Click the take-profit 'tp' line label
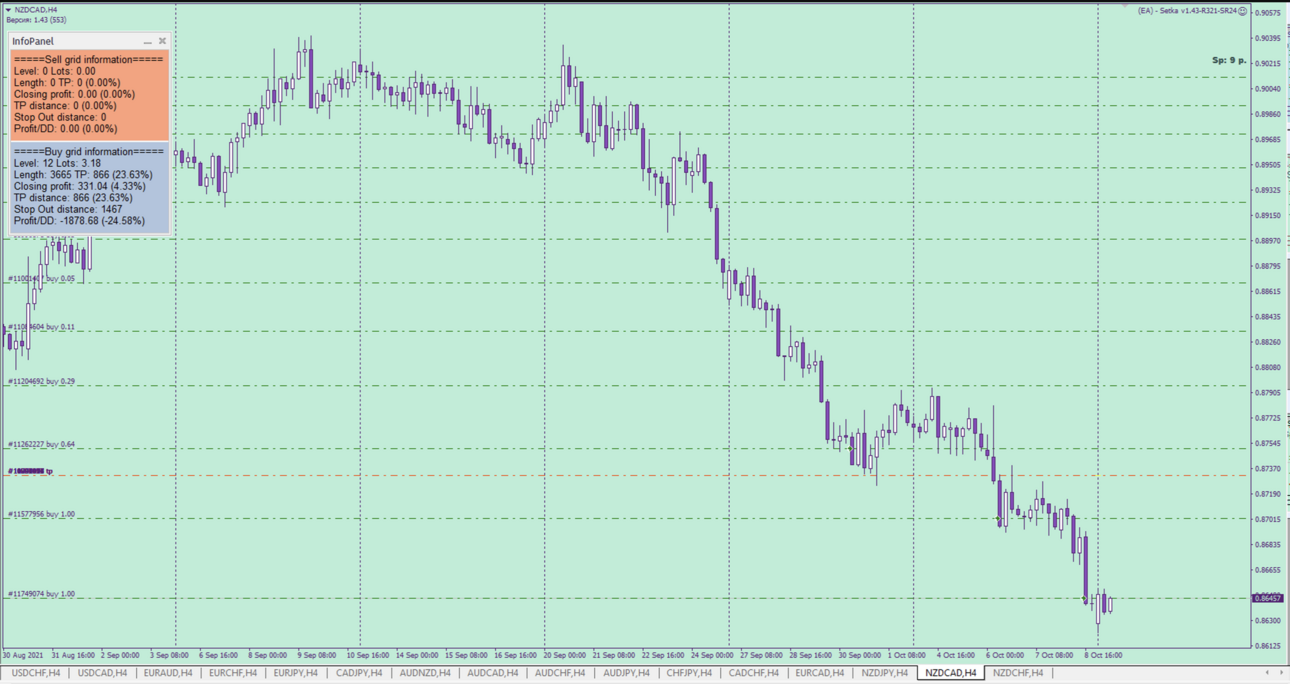This screenshot has width=1290, height=684. tap(30, 471)
